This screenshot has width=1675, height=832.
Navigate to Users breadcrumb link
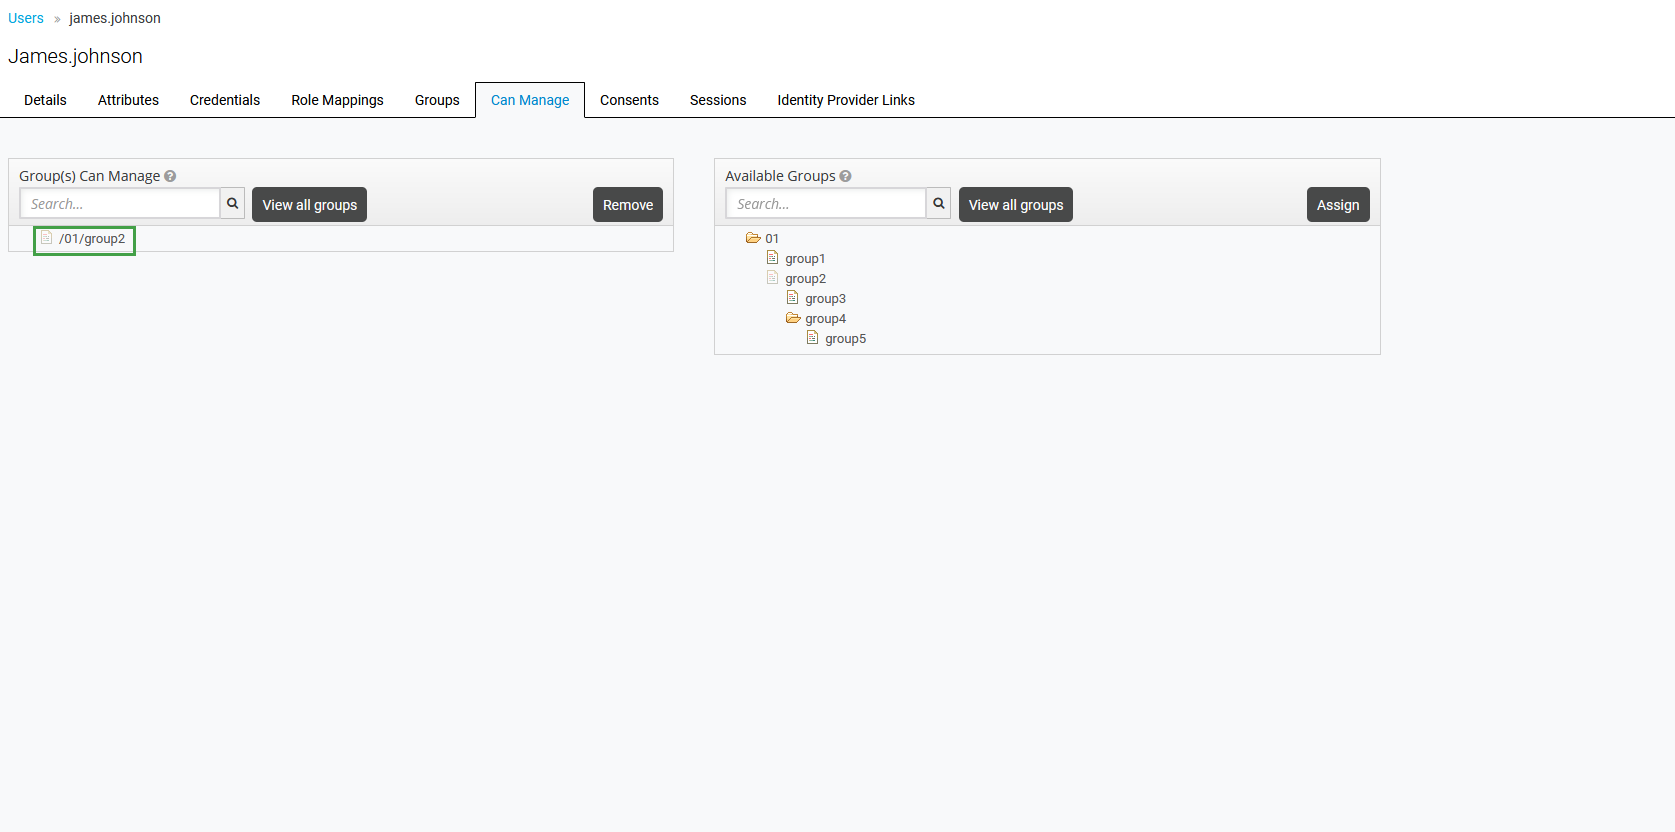click(x=26, y=18)
